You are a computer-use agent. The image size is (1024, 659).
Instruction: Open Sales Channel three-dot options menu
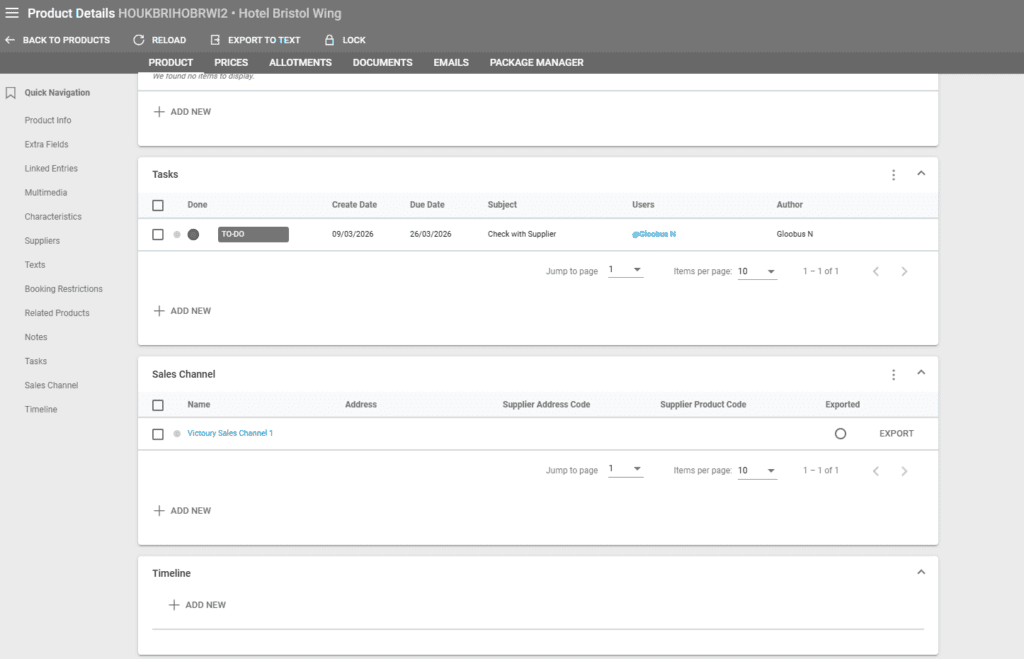tap(893, 375)
